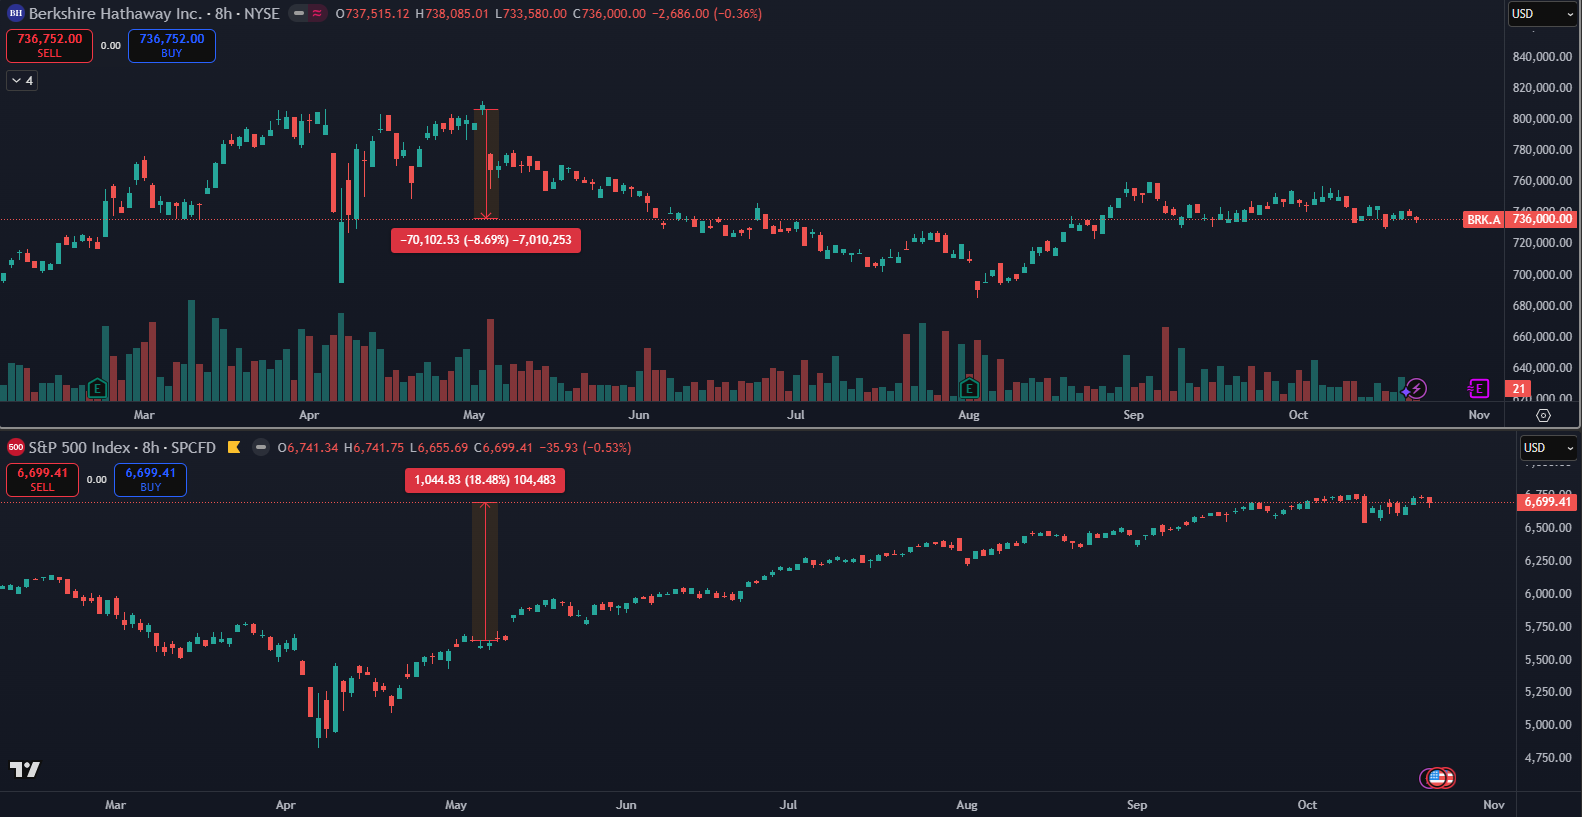The height and width of the screenshot is (817, 1582).
Task: Open chart settings hexagon gear icon
Action: click(1543, 415)
